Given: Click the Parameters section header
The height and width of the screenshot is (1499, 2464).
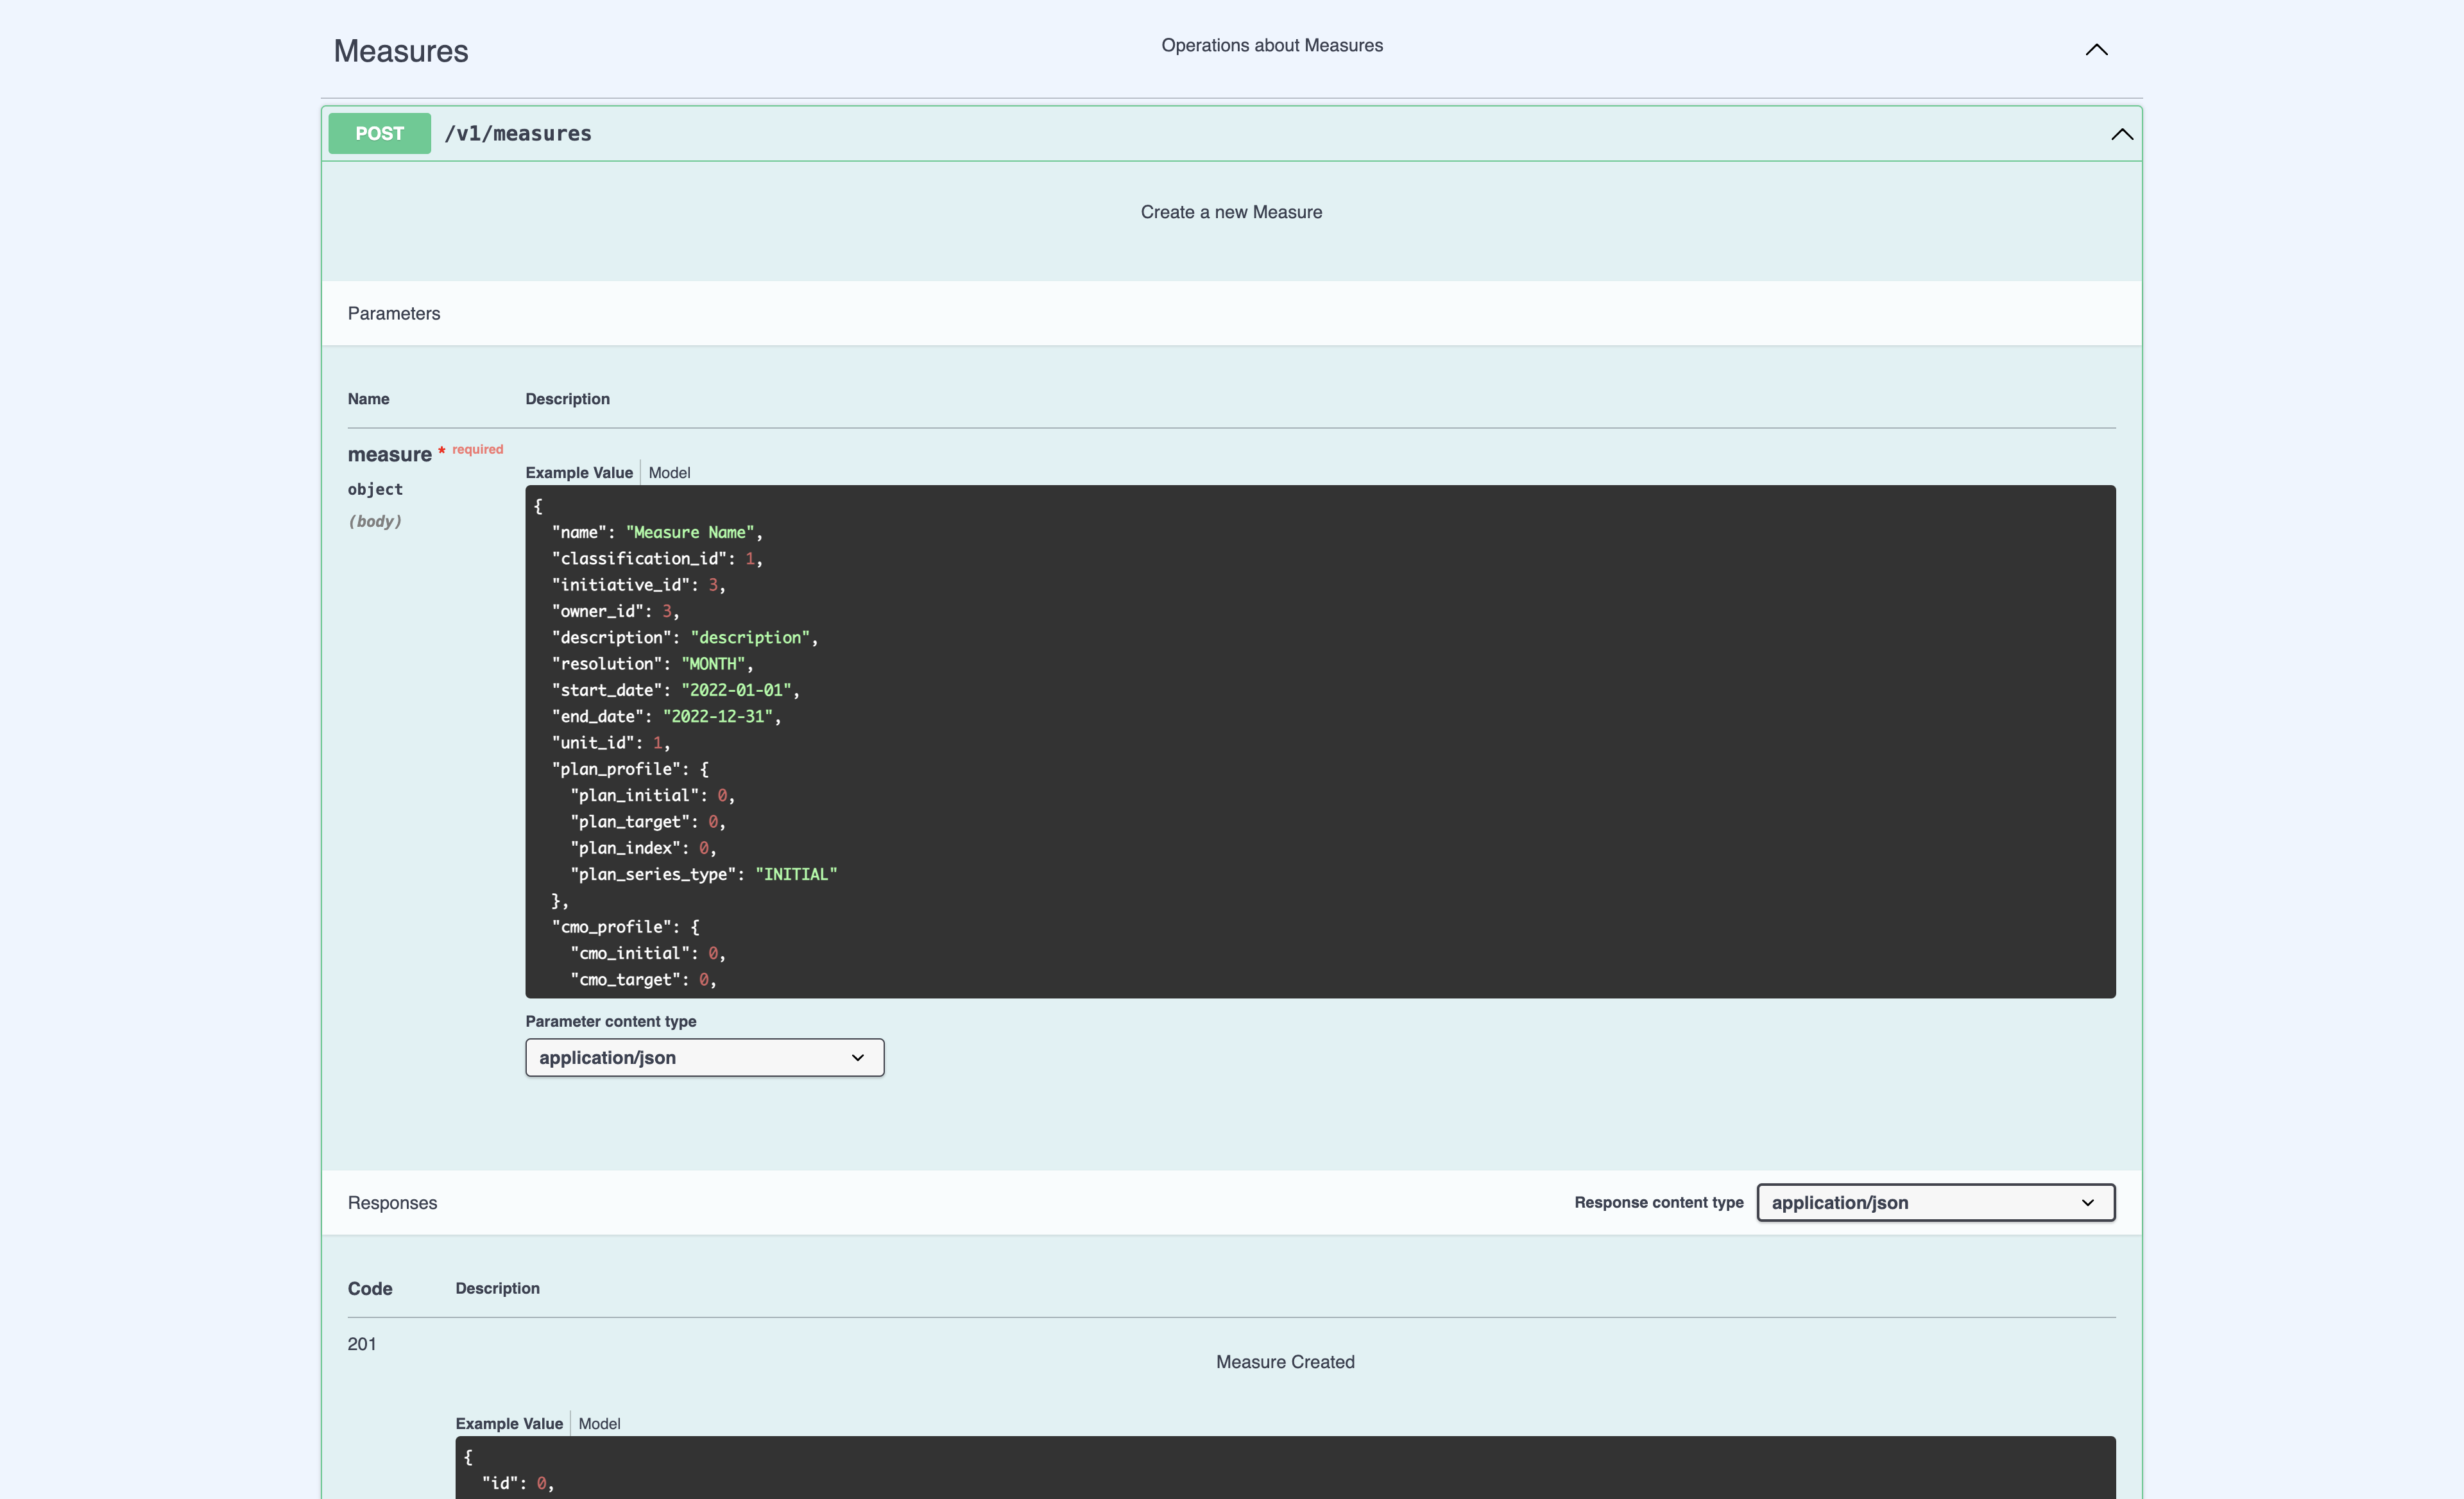Looking at the screenshot, I should (394, 313).
